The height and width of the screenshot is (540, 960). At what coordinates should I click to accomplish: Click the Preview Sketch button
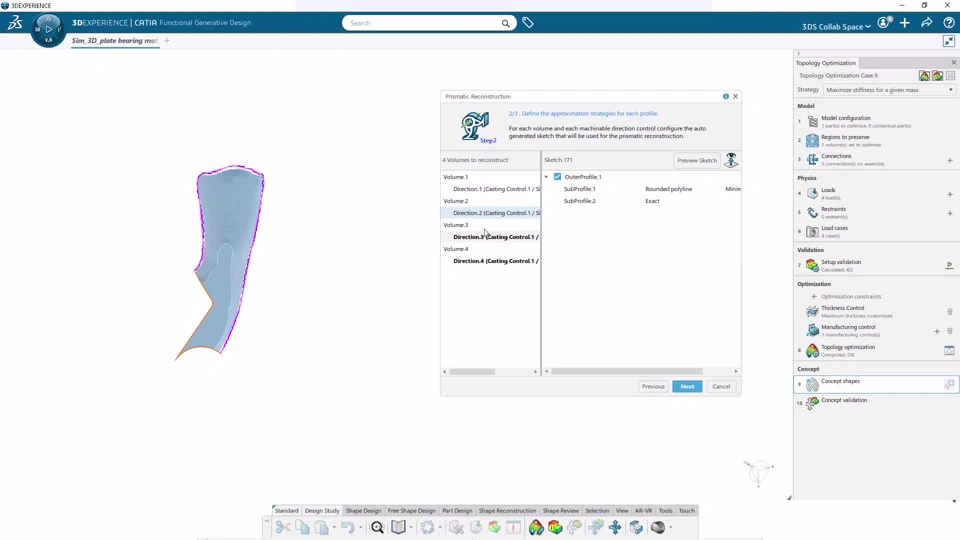click(697, 160)
